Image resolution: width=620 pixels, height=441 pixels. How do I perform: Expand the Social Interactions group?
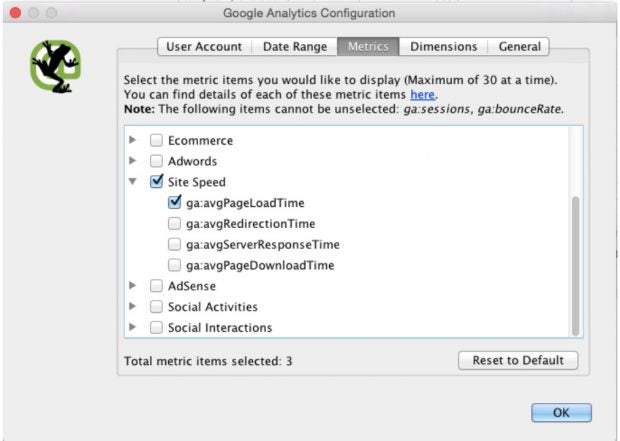(x=133, y=327)
